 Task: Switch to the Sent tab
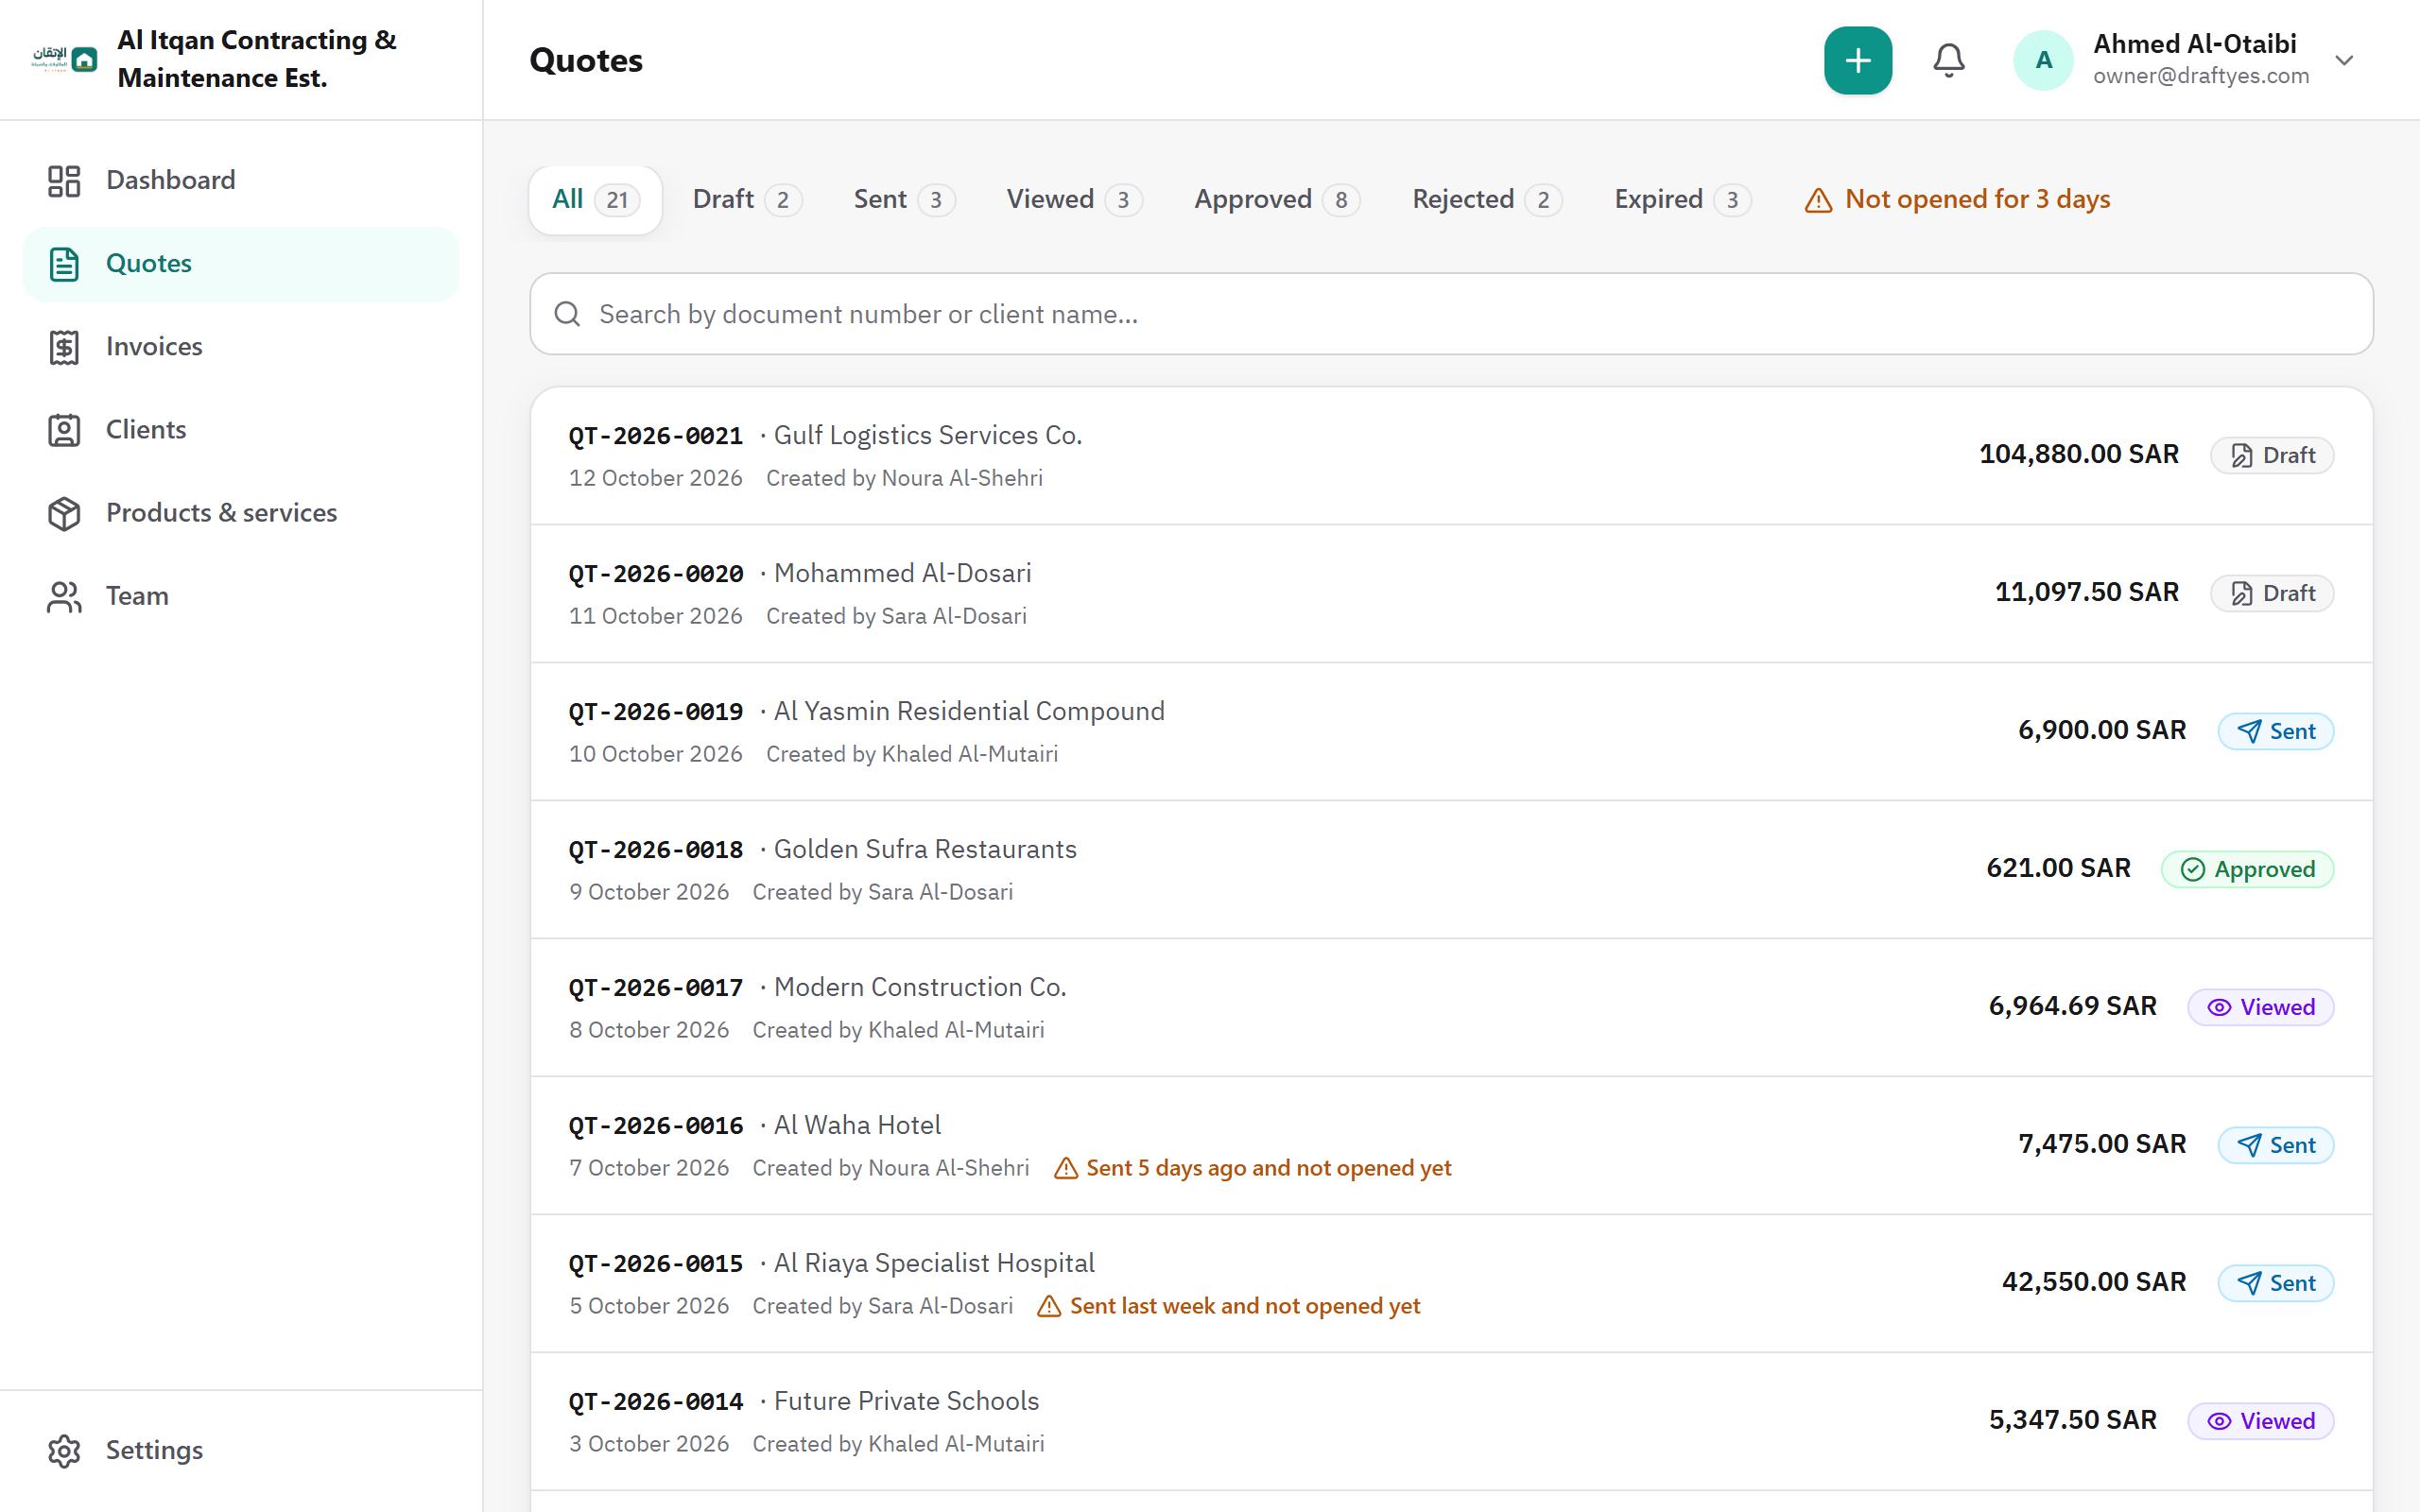904,199
